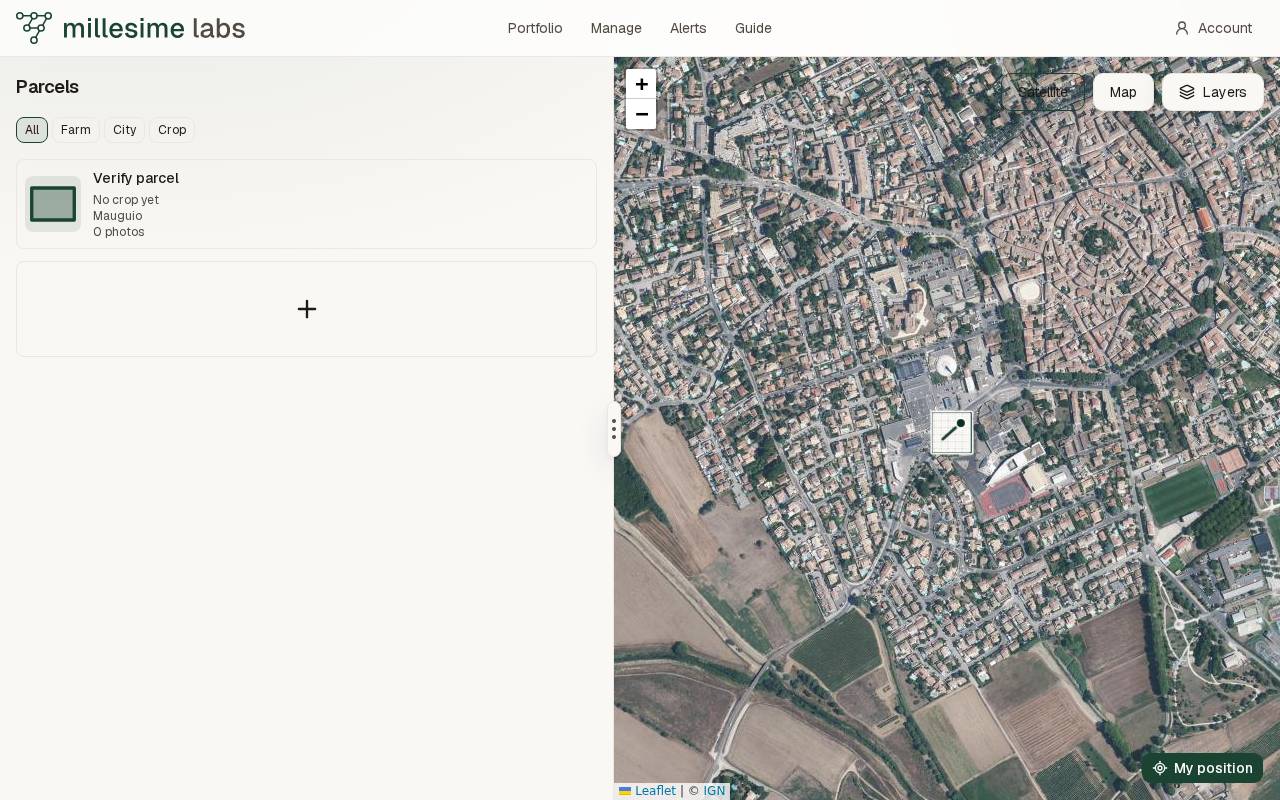Viewport: 1280px width, 800px height.
Task: Open the Account page
Action: [1213, 28]
